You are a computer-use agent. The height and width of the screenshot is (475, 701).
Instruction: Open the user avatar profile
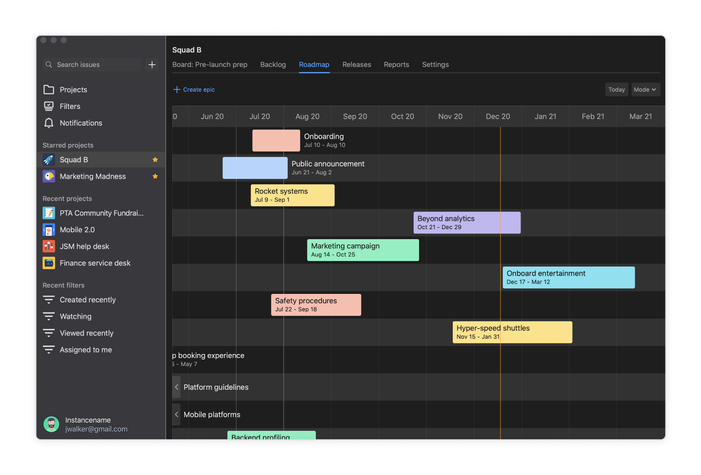[x=51, y=424]
